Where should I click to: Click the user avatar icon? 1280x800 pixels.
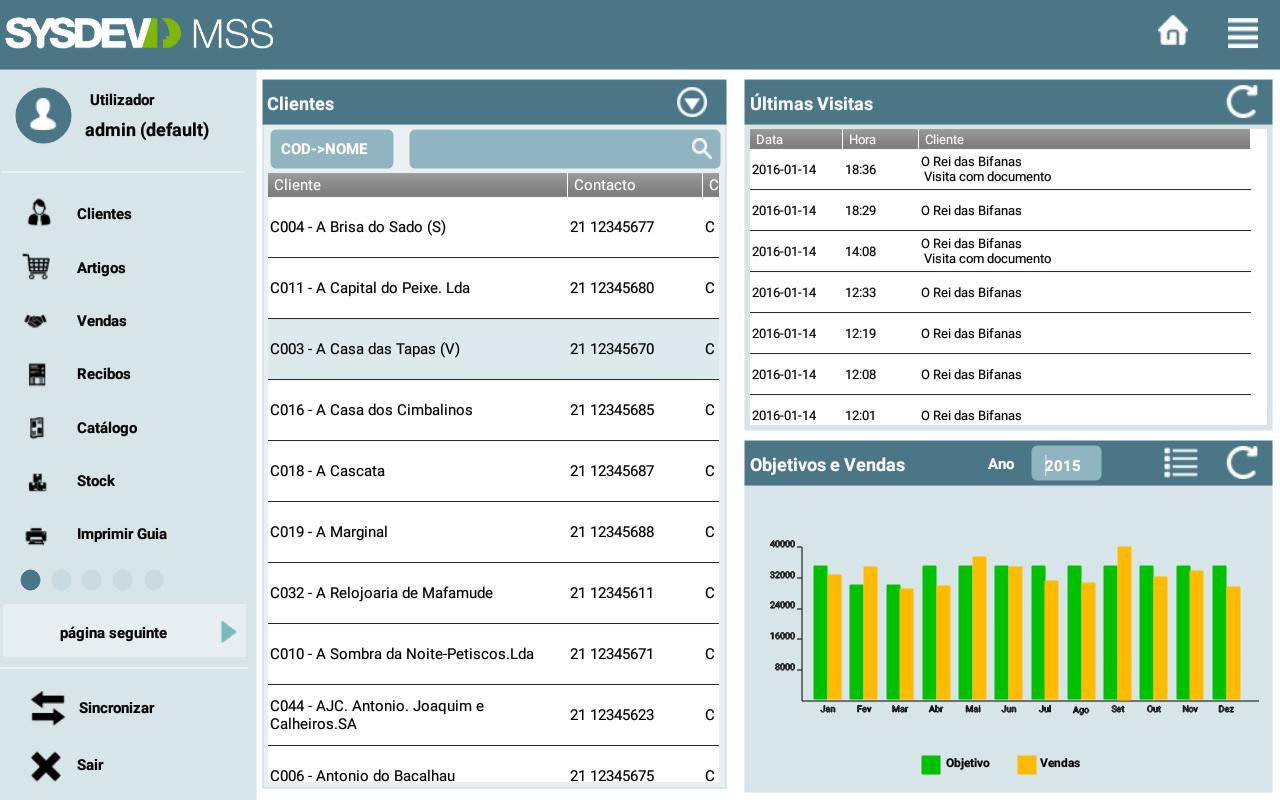43,115
